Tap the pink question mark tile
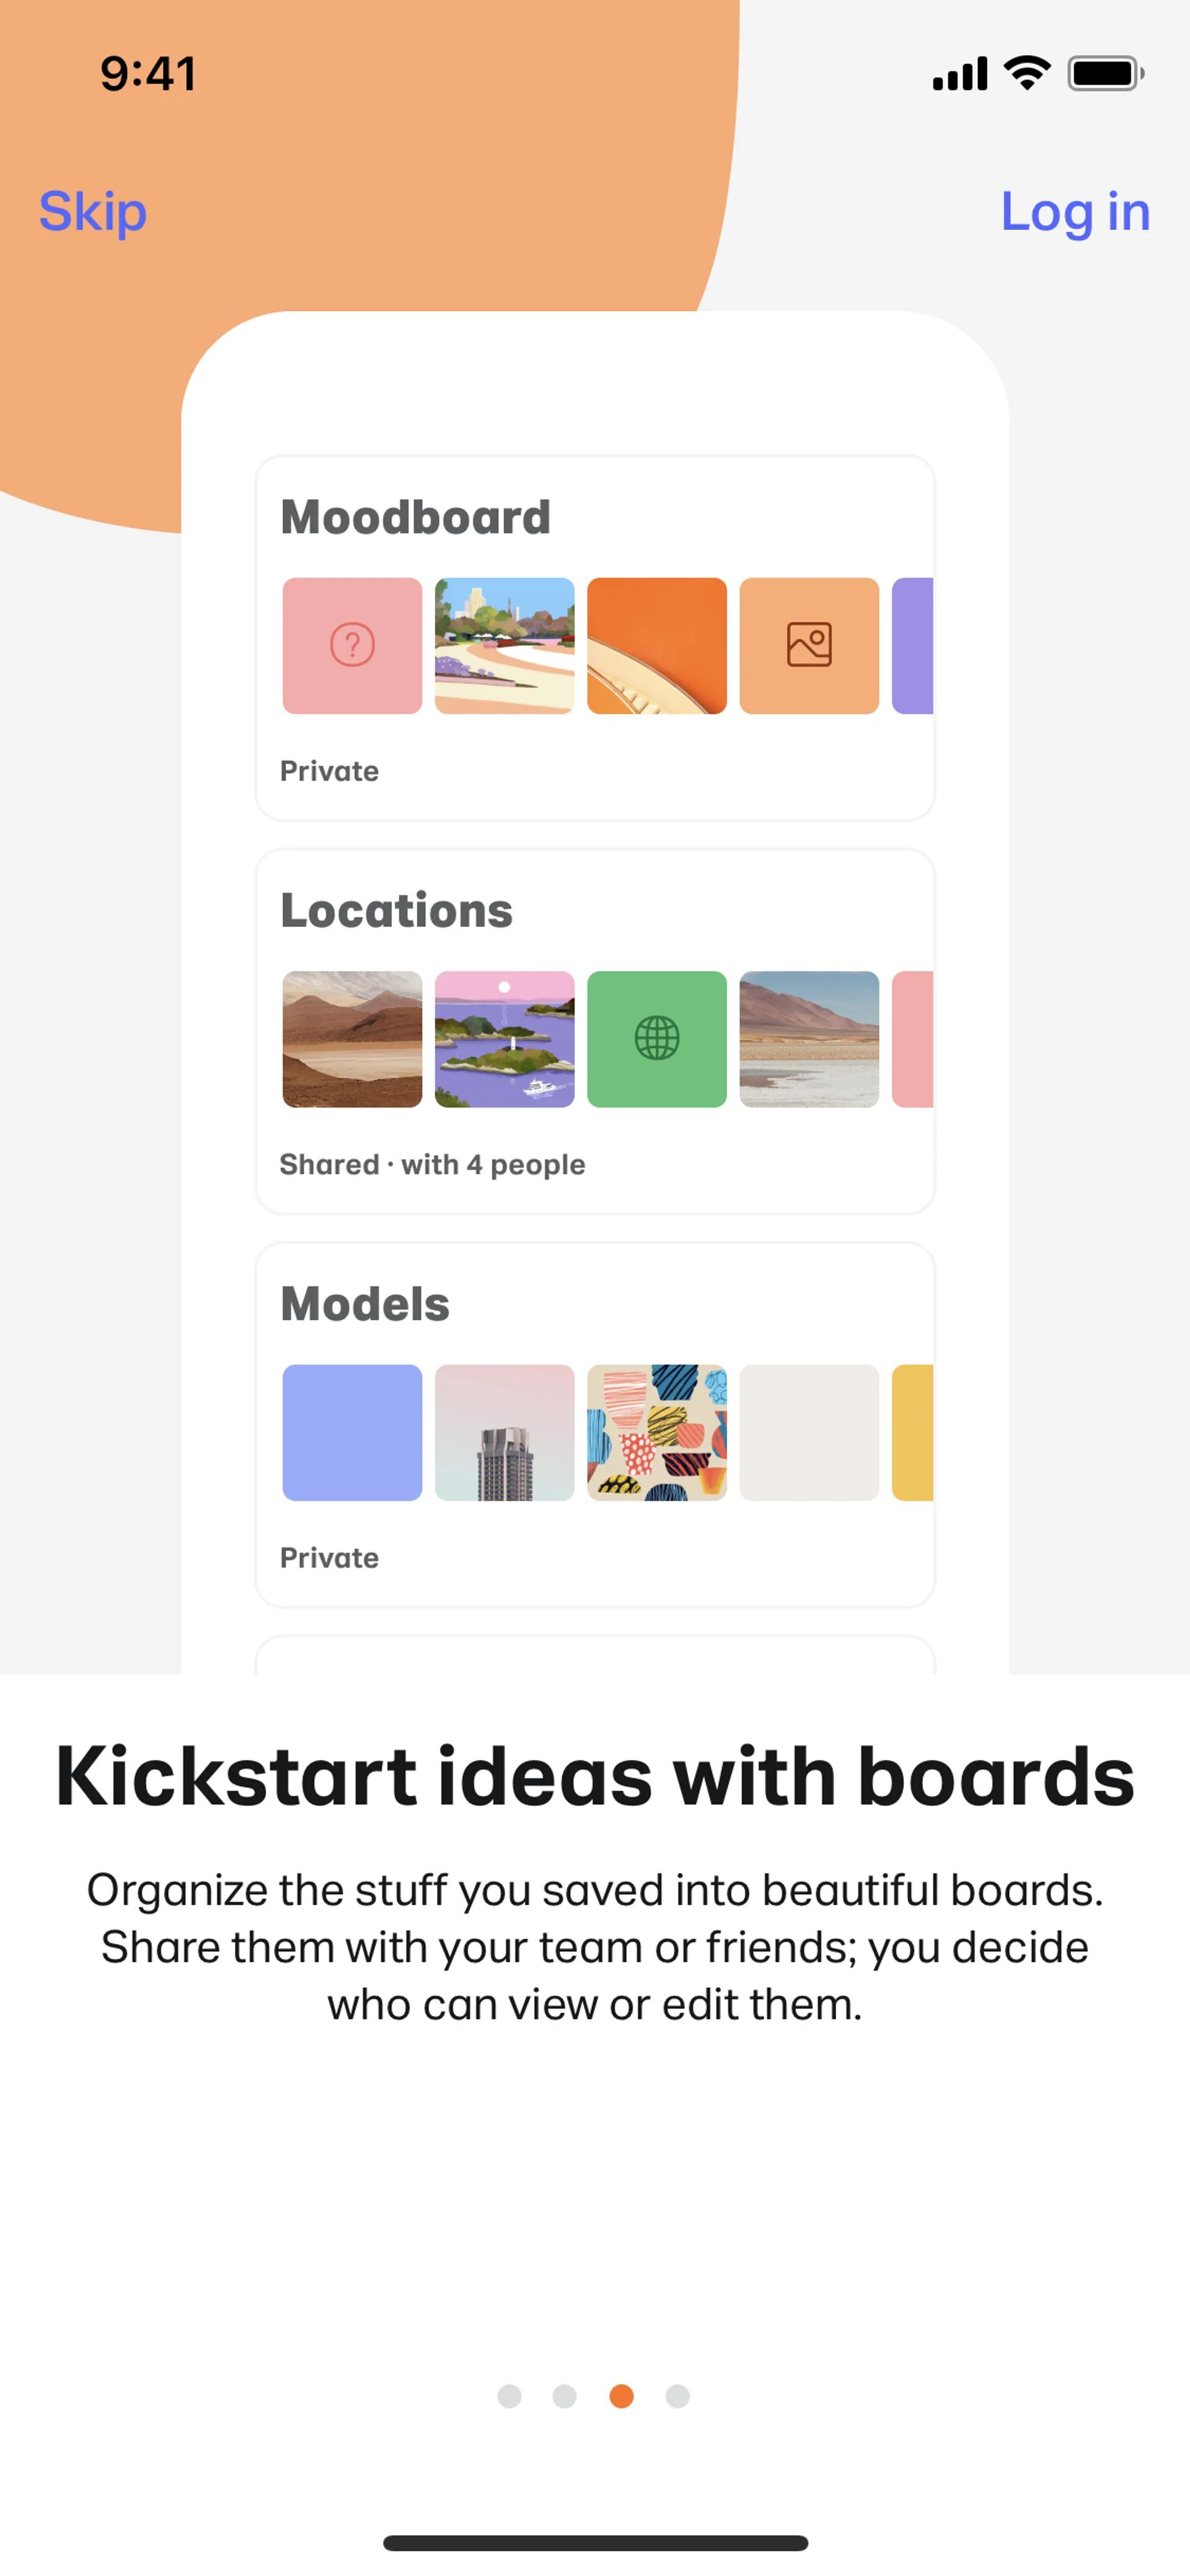The width and height of the screenshot is (1190, 2576). pos(352,646)
